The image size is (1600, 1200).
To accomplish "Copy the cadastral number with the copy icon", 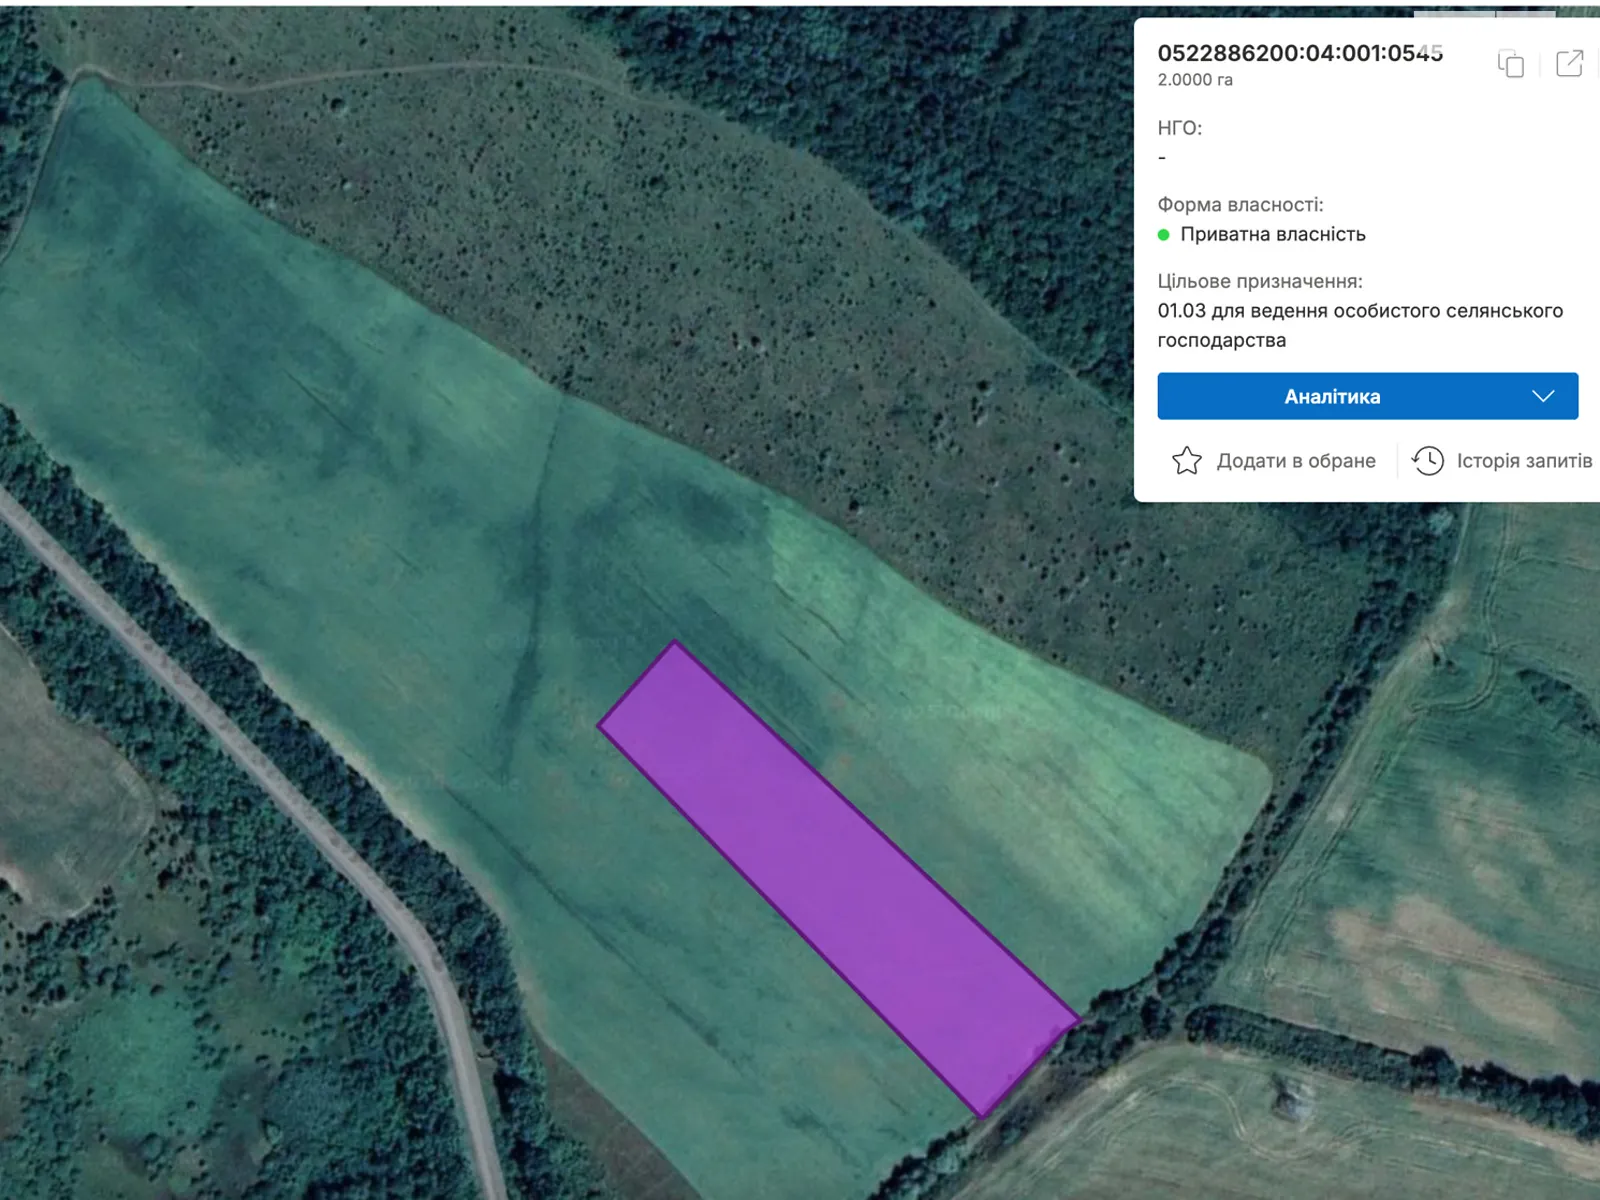I will (1510, 64).
